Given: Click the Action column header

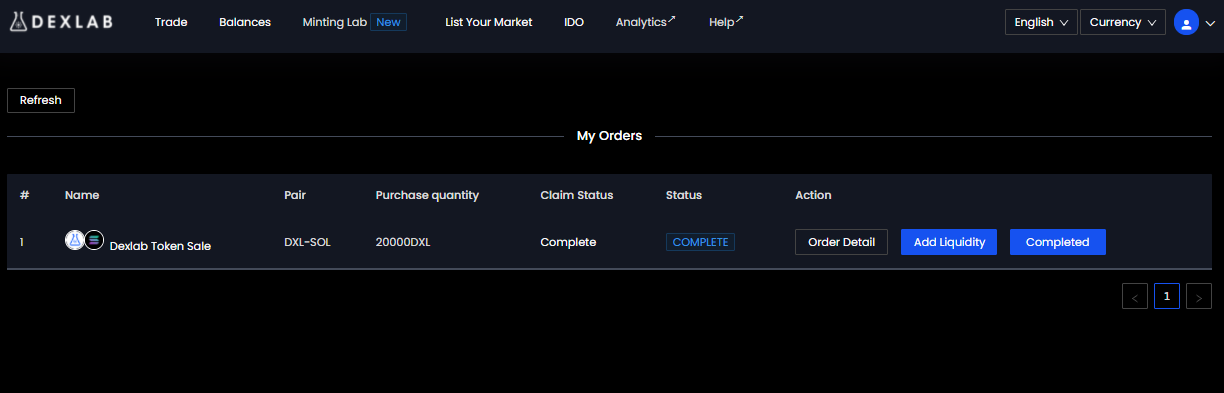Looking at the screenshot, I should click(x=813, y=195).
